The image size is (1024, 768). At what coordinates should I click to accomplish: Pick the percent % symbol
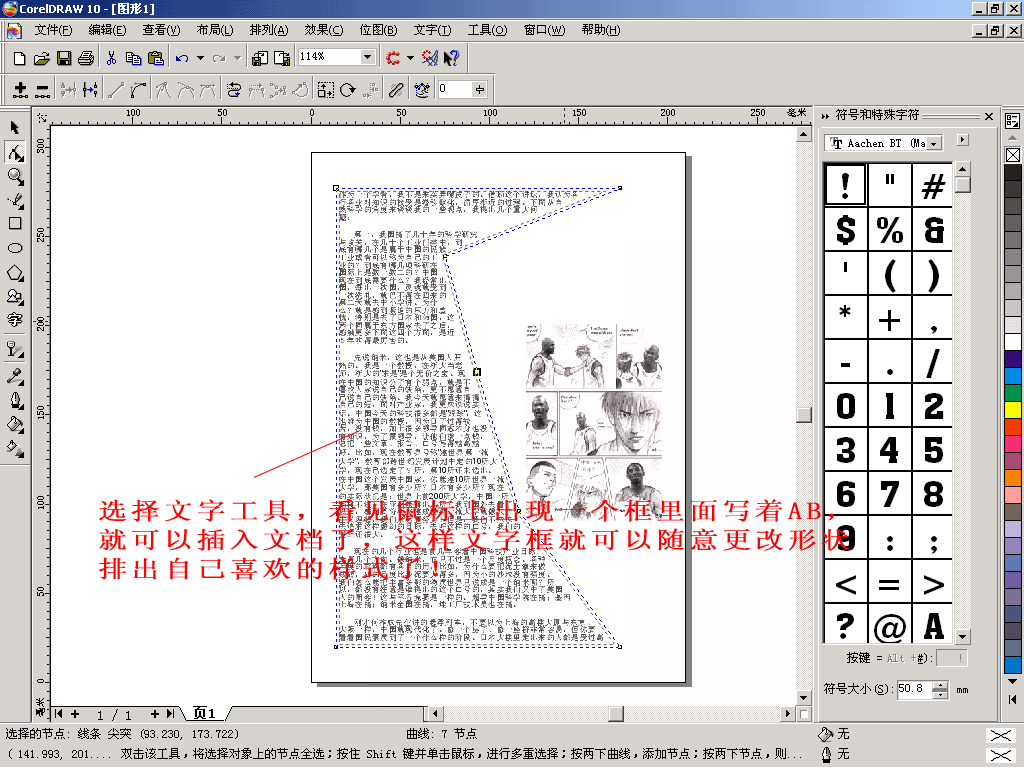point(889,230)
